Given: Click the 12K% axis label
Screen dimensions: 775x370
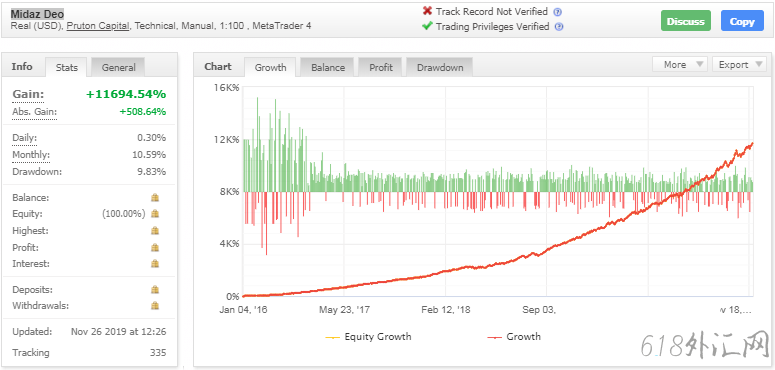Looking at the screenshot, I should [226, 140].
